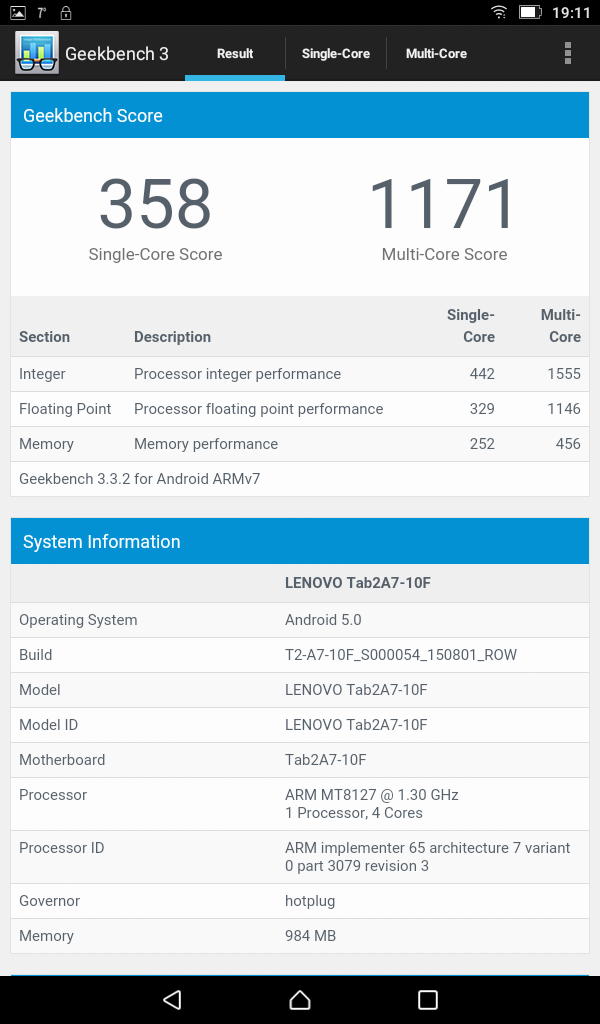Screen dimensions: 600x1024
Task: Switch to the Single-Core tab
Action: 336,54
